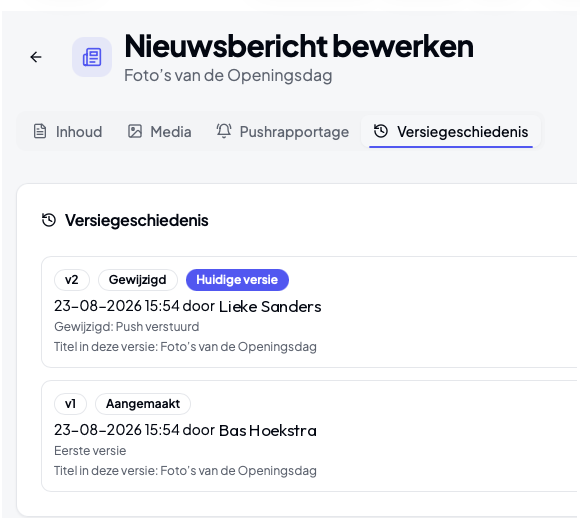Image resolution: width=580 pixels, height=518 pixels.
Task: Click the image icon on Media tab
Action: [135, 131]
